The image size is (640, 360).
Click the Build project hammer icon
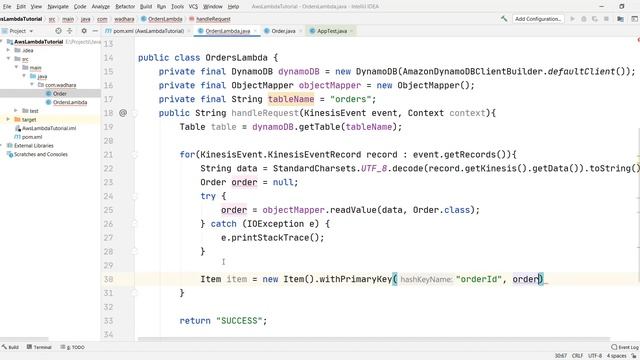tap(504, 19)
